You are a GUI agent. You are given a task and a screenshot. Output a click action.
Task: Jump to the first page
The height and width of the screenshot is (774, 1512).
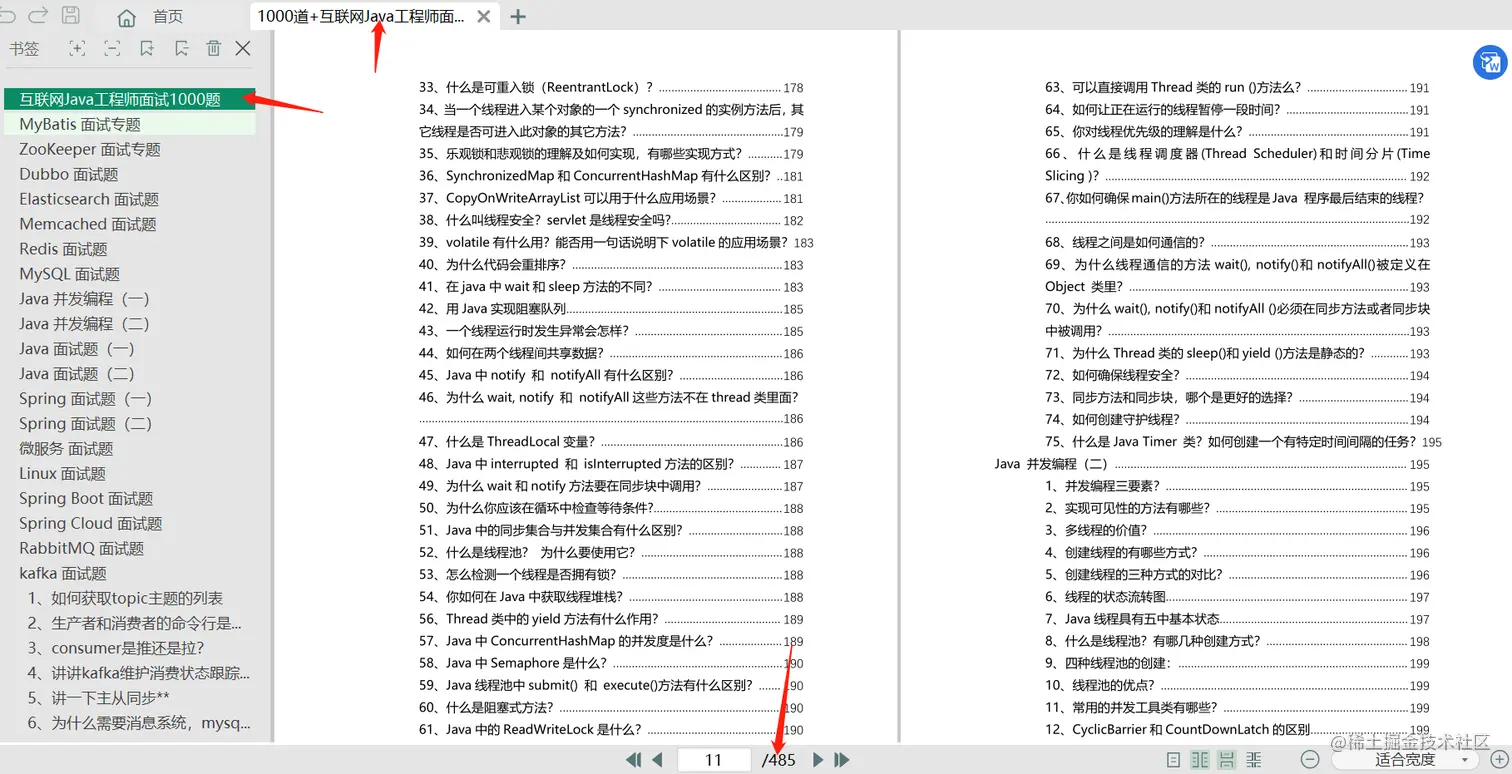coord(633,760)
